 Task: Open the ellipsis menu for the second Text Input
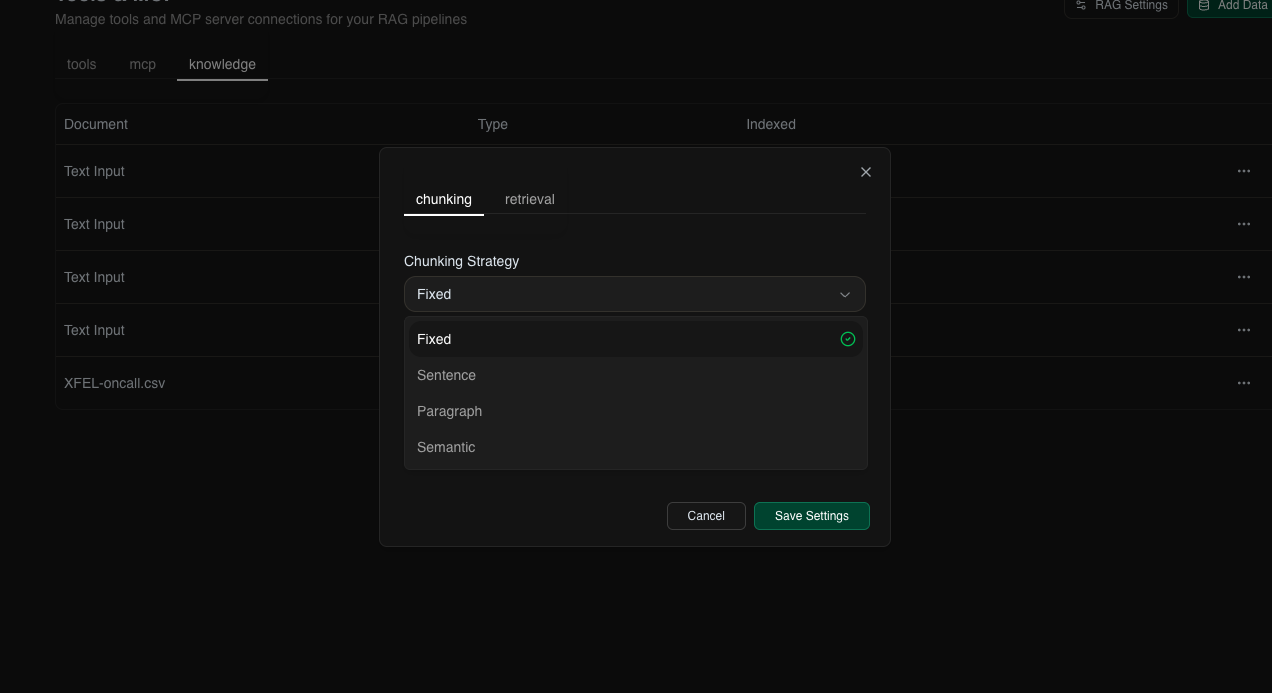point(1244,224)
